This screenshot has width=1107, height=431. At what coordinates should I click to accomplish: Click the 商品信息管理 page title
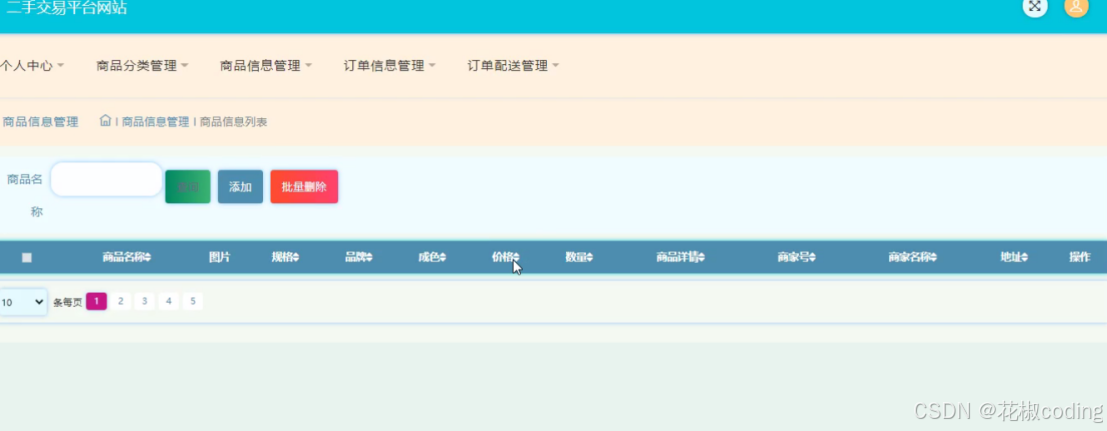(x=40, y=122)
